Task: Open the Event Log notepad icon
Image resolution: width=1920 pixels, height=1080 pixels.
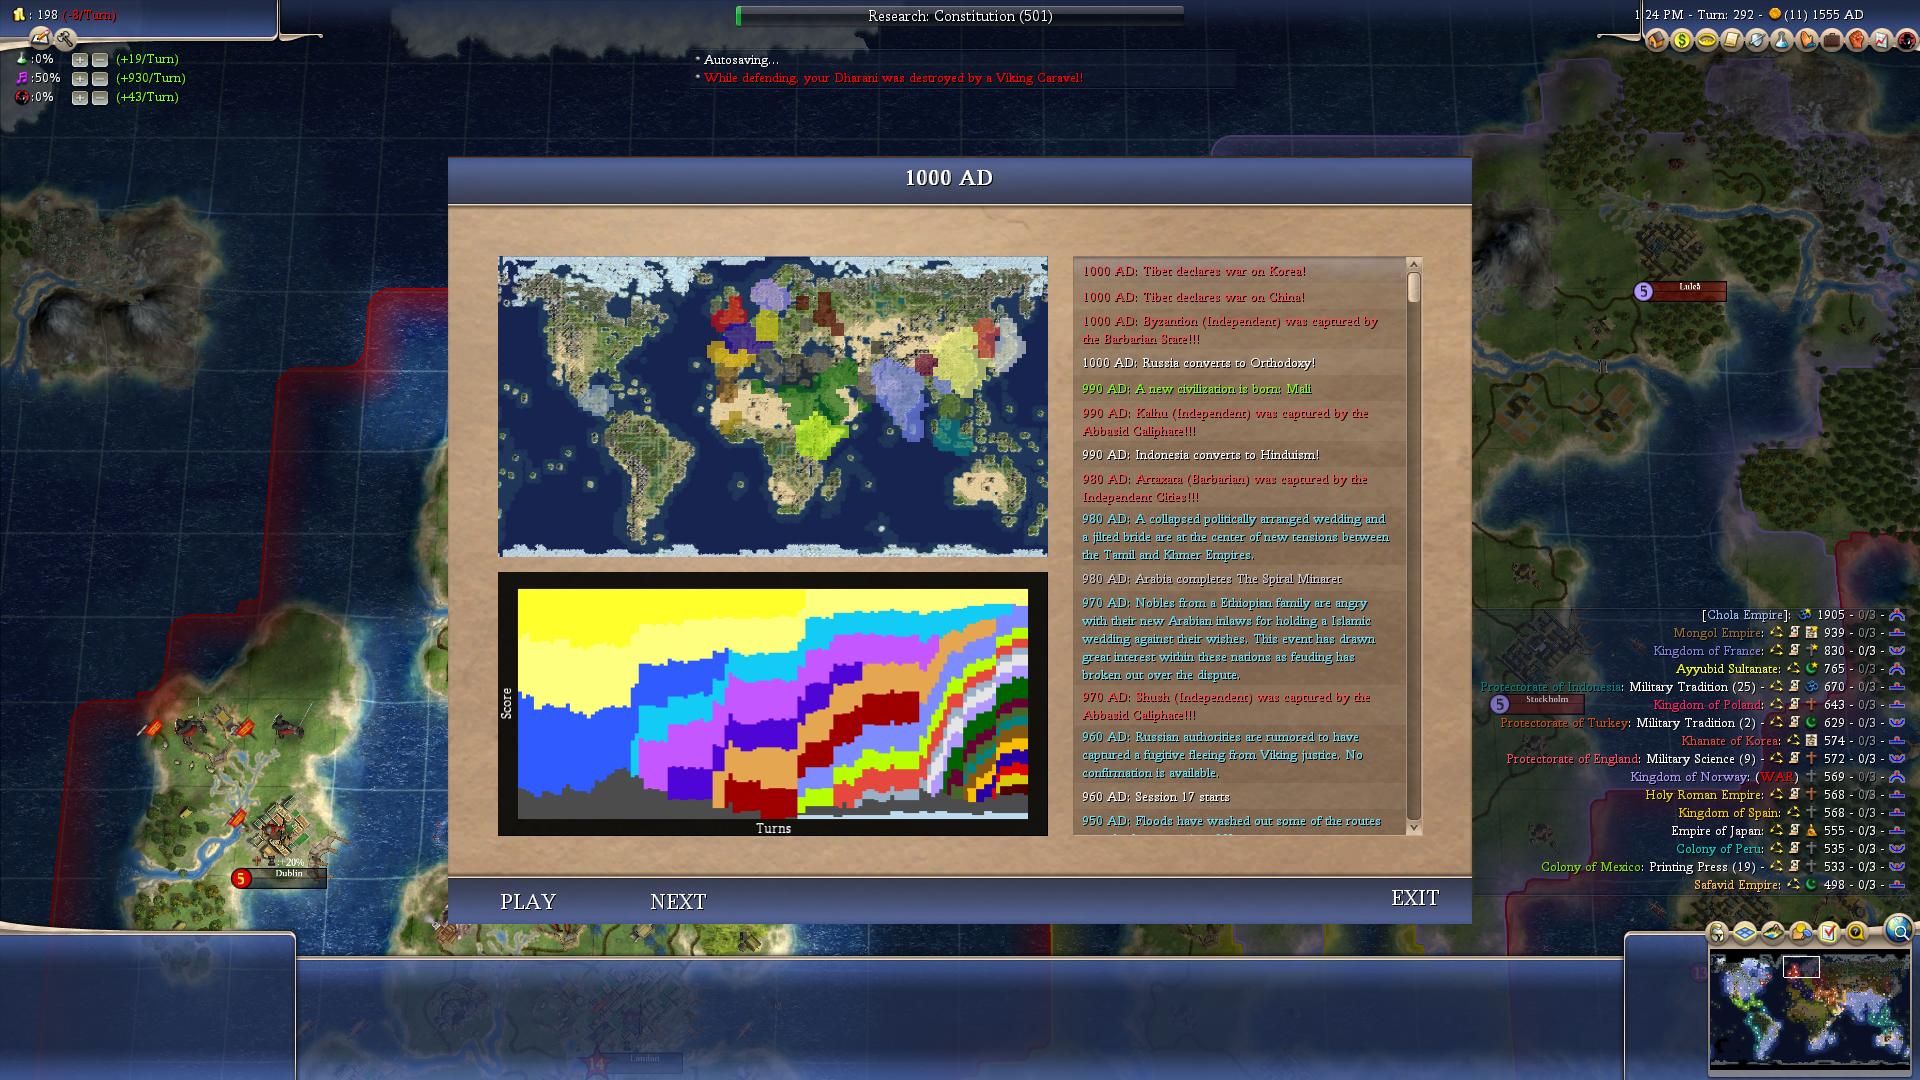Action: pos(40,38)
